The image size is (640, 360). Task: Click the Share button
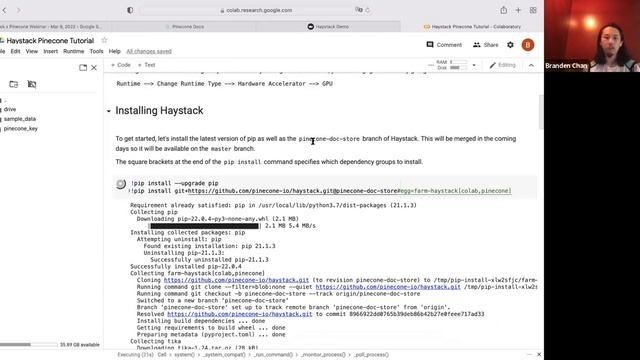[x=485, y=45]
